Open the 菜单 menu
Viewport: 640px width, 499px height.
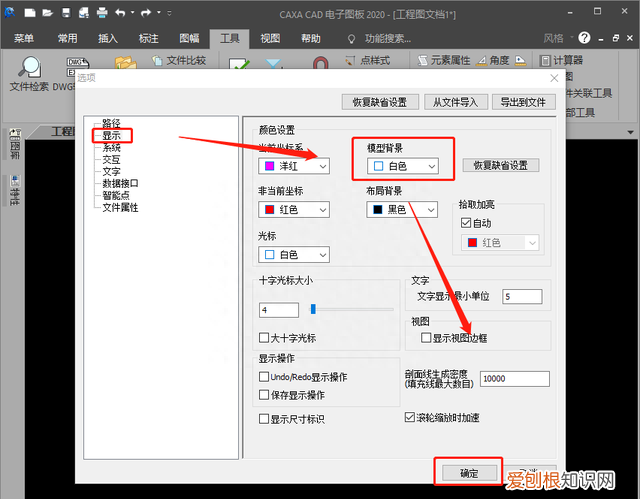[x=24, y=38]
